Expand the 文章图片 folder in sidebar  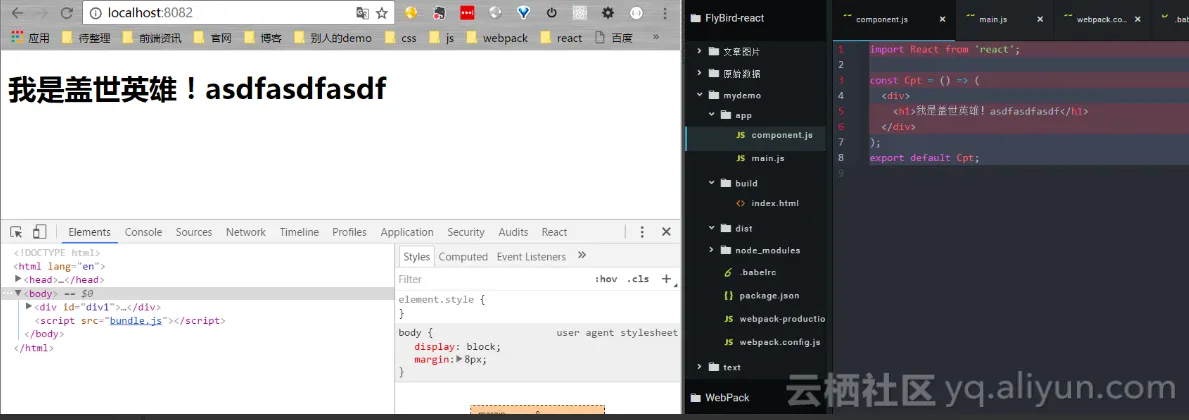(700, 52)
